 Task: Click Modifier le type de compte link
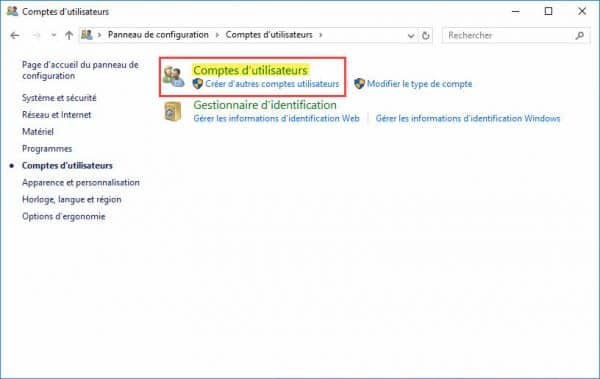point(419,84)
